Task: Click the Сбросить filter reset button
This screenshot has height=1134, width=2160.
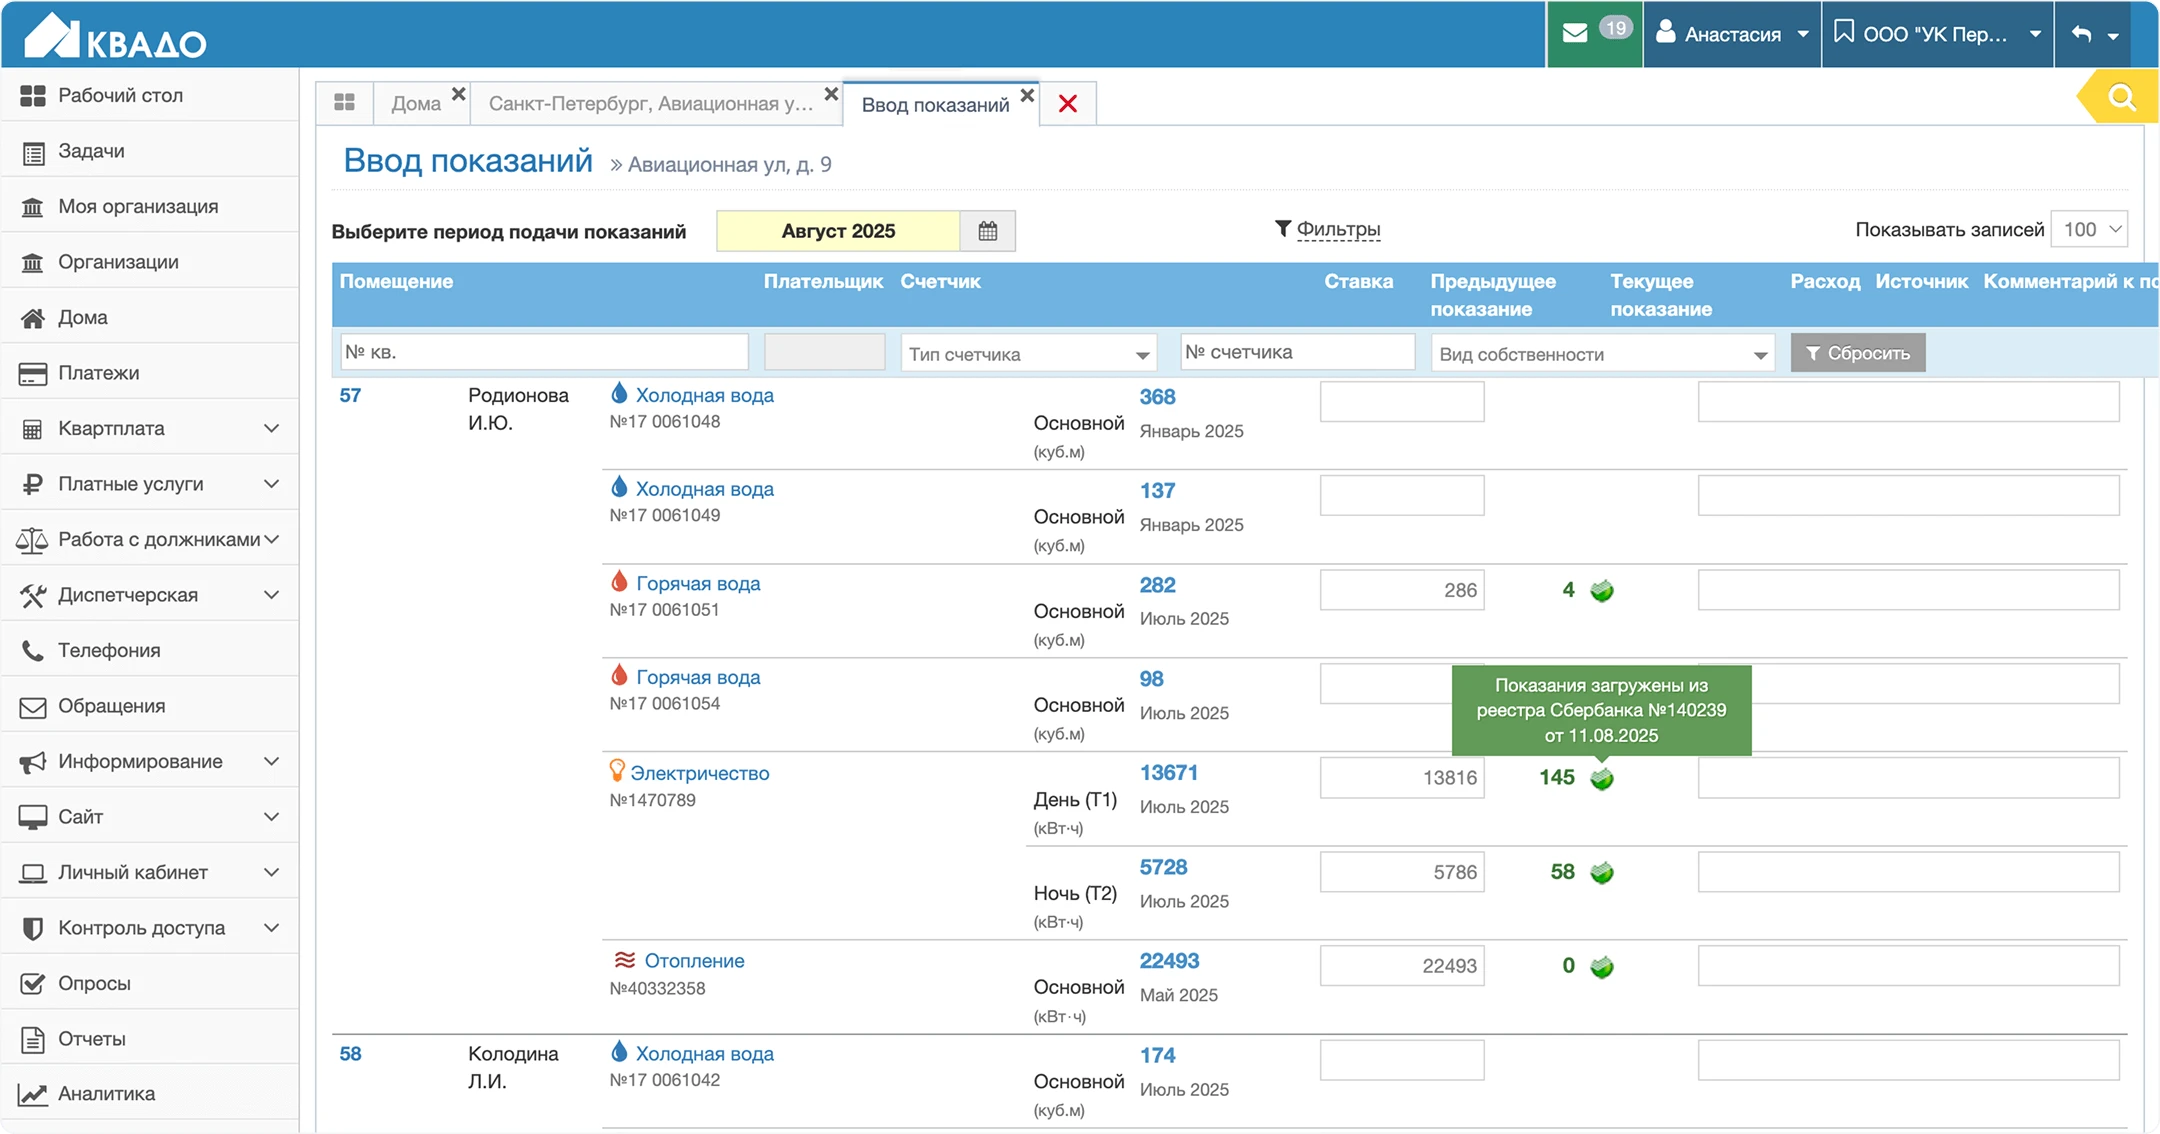Action: click(1857, 353)
